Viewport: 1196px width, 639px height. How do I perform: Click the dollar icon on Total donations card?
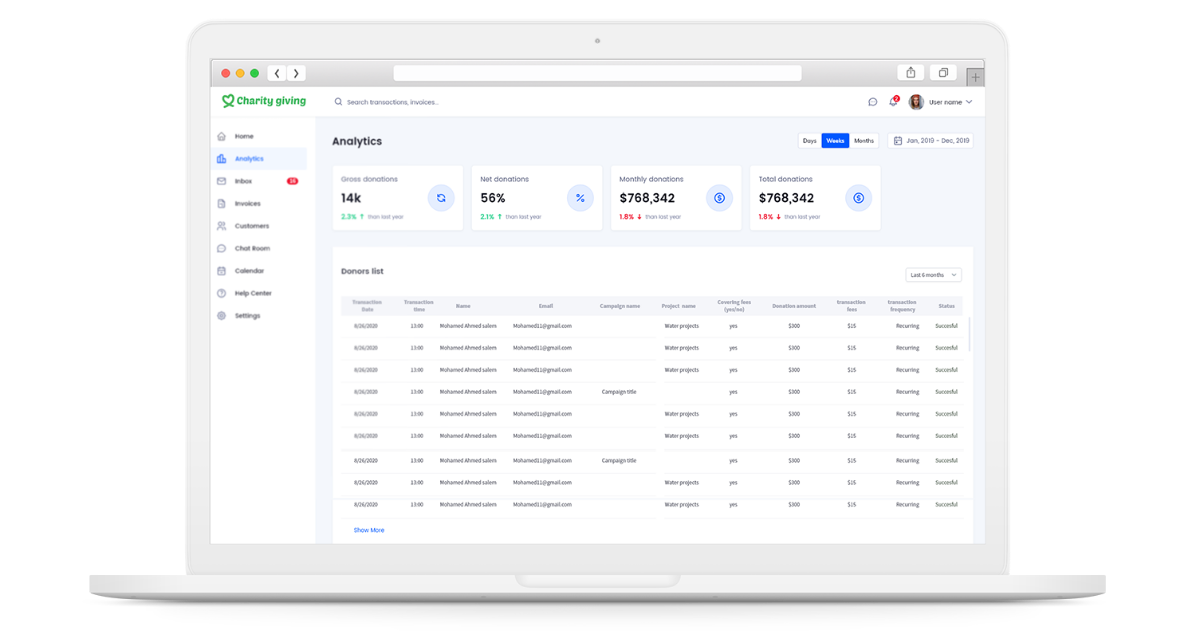point(858,198)
